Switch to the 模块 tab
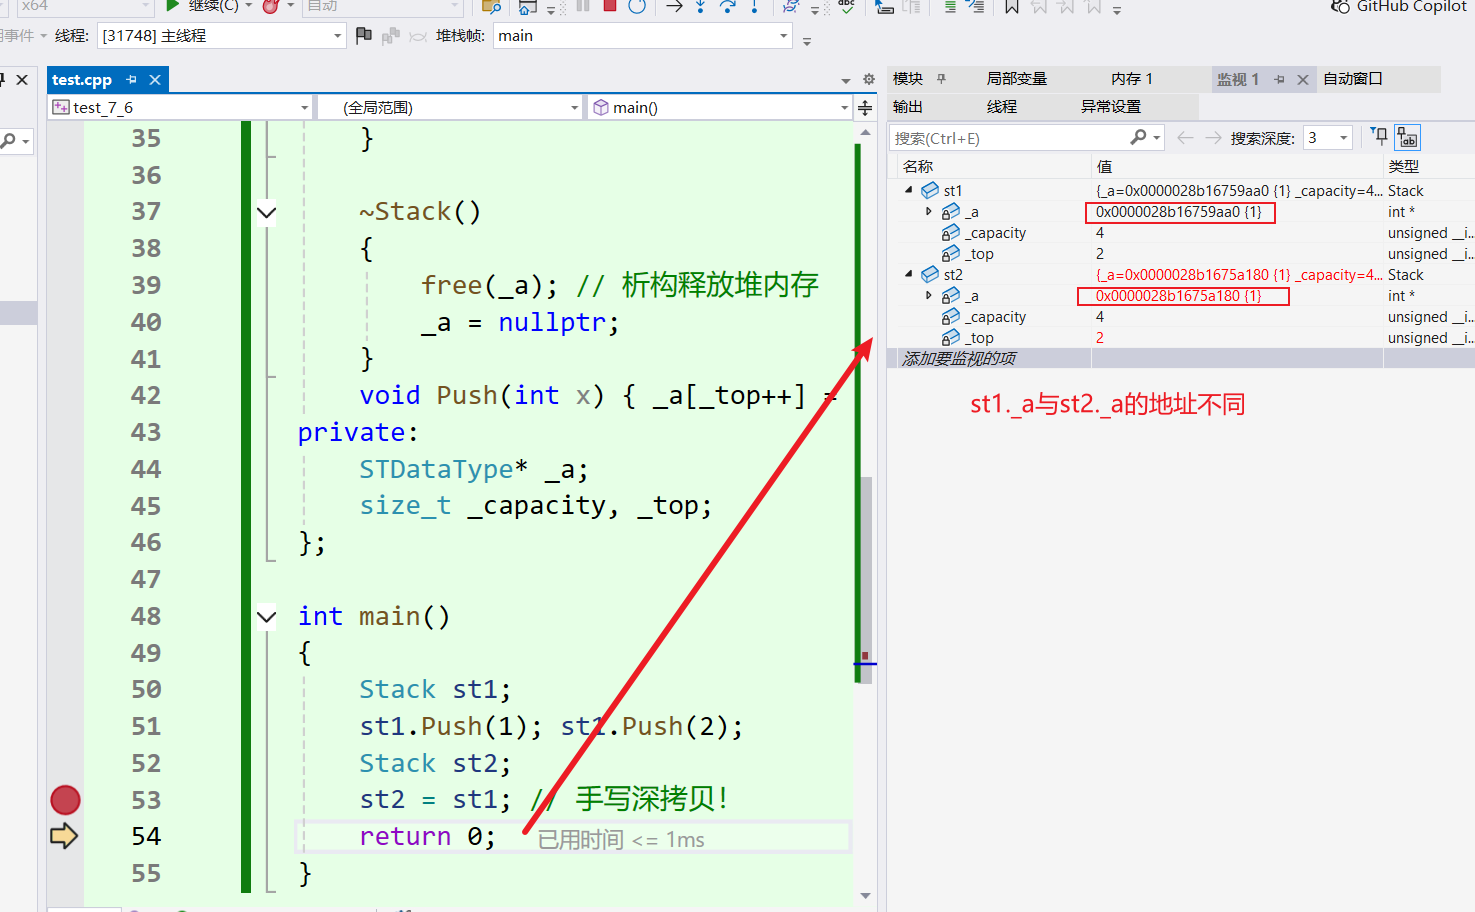 (908, 78)
